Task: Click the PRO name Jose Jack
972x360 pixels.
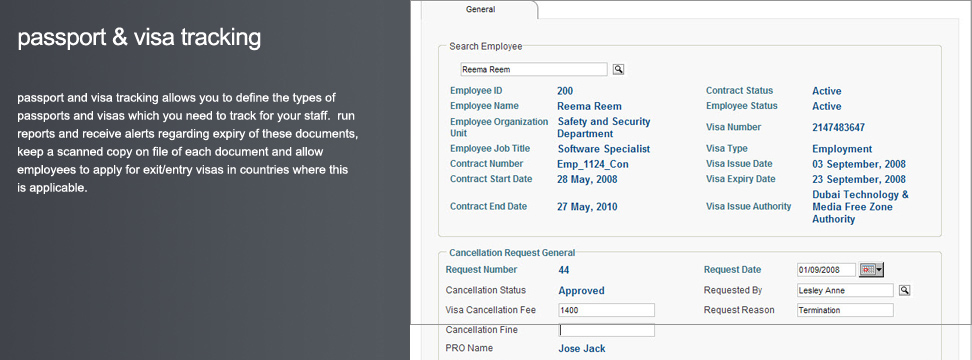Action: tap(581, 348)
